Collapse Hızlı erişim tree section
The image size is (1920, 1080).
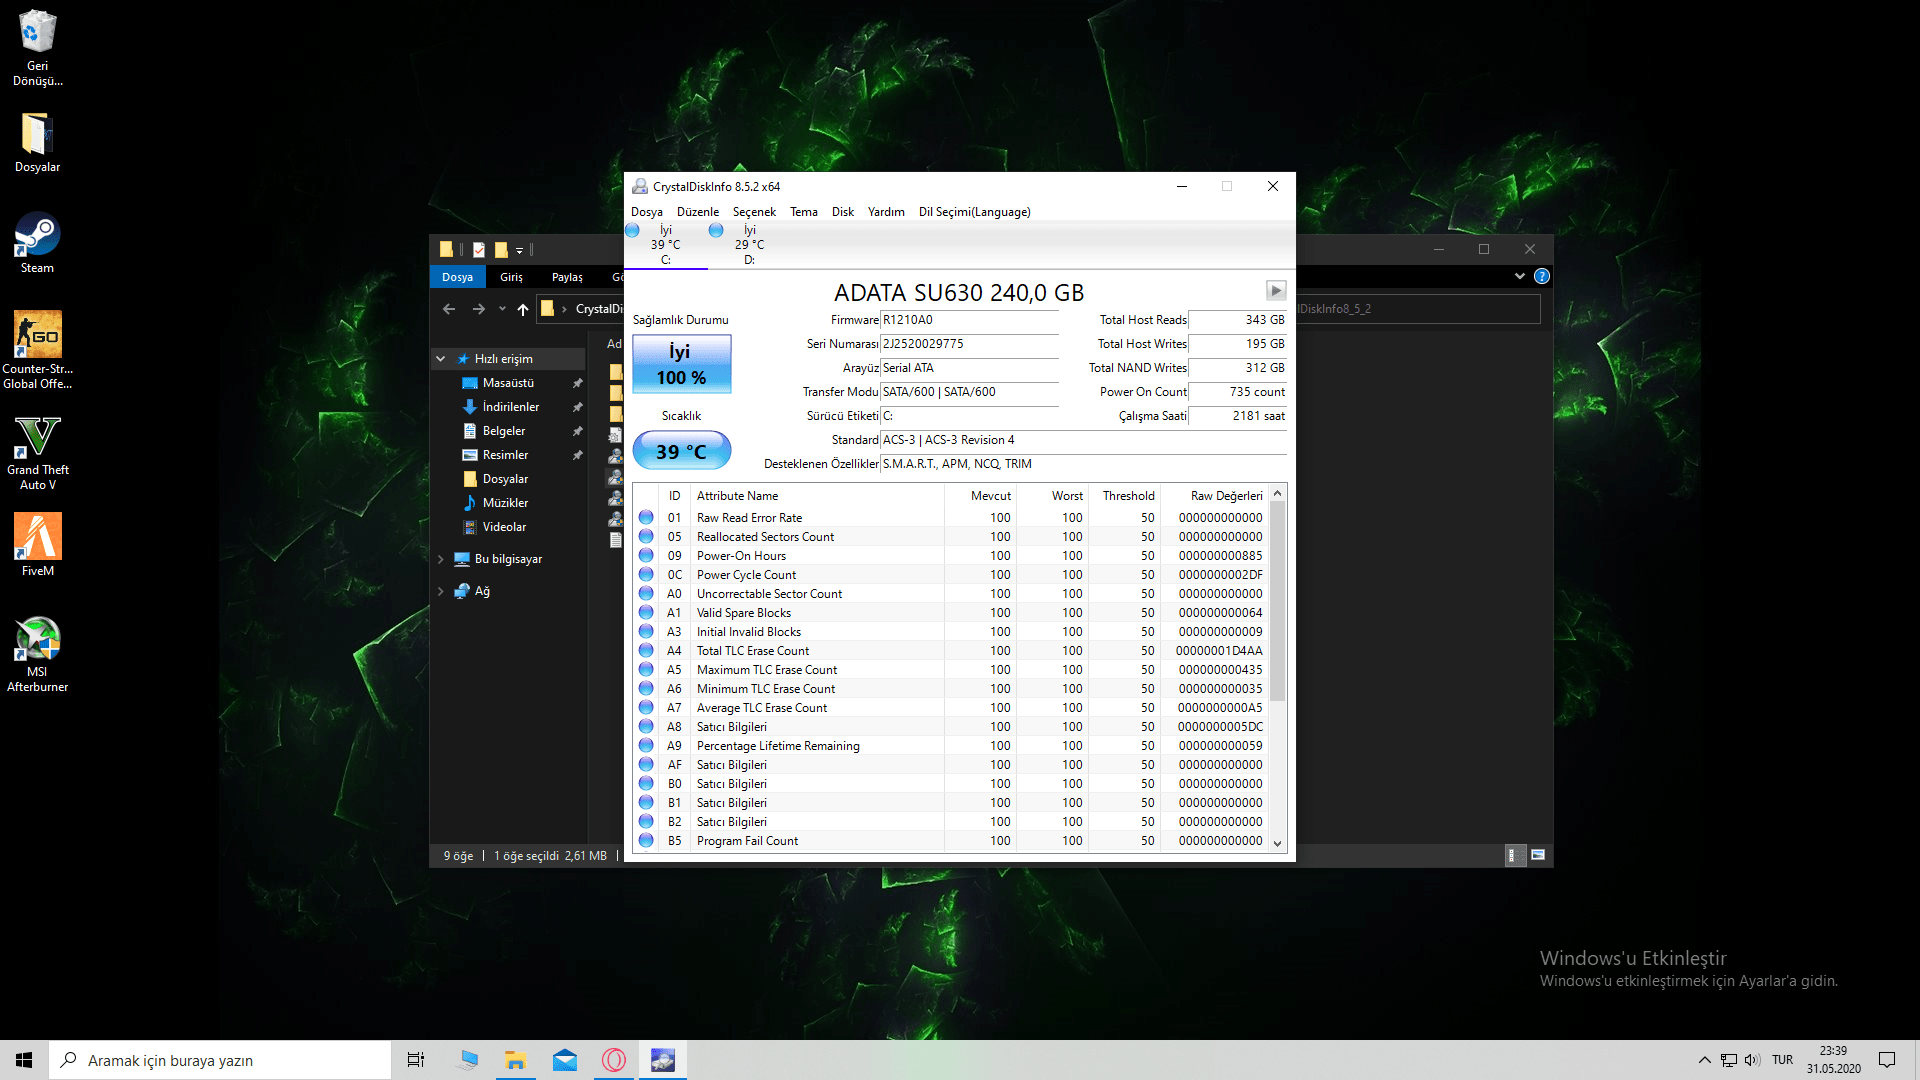[x=441, y=359]
